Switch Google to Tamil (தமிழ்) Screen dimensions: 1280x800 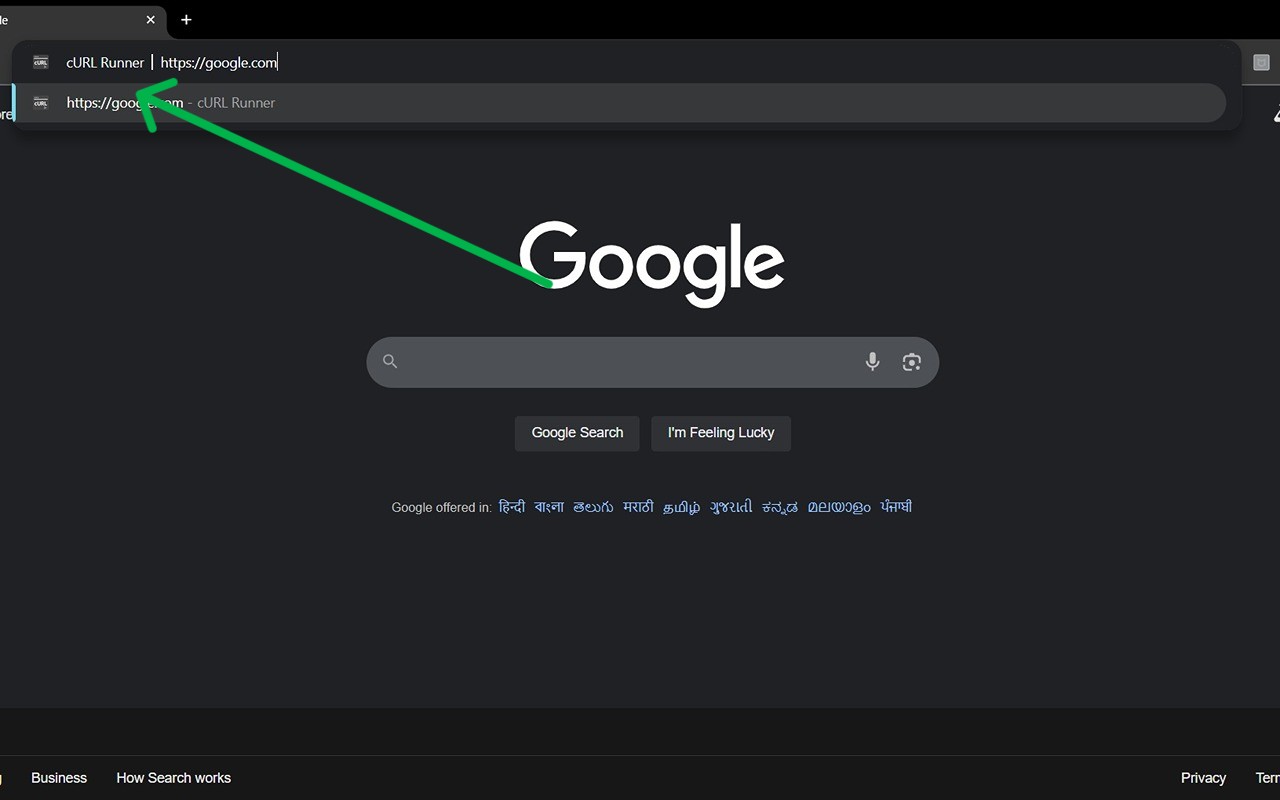point(682,507)
